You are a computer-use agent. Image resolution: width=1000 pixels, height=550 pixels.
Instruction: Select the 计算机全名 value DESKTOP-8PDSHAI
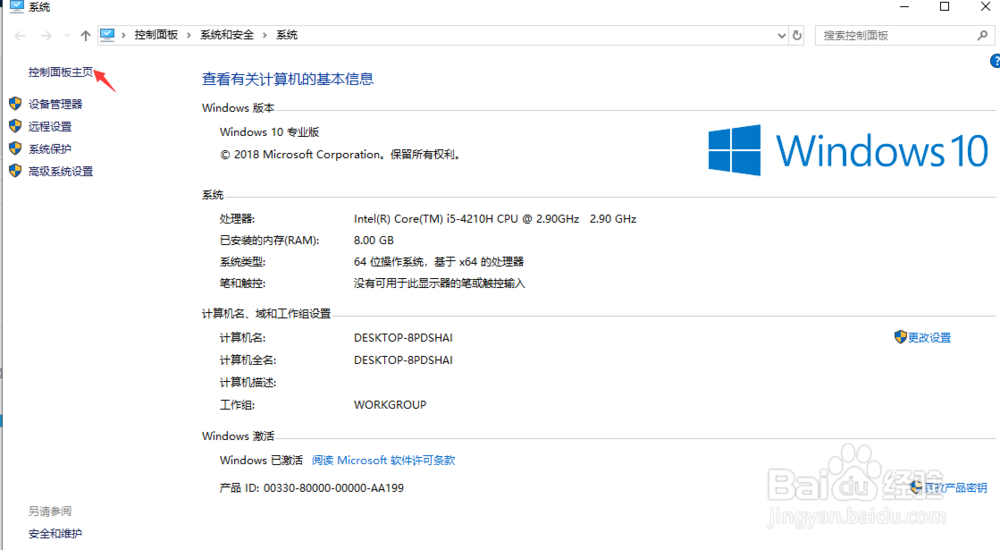(x=403, y=360)
